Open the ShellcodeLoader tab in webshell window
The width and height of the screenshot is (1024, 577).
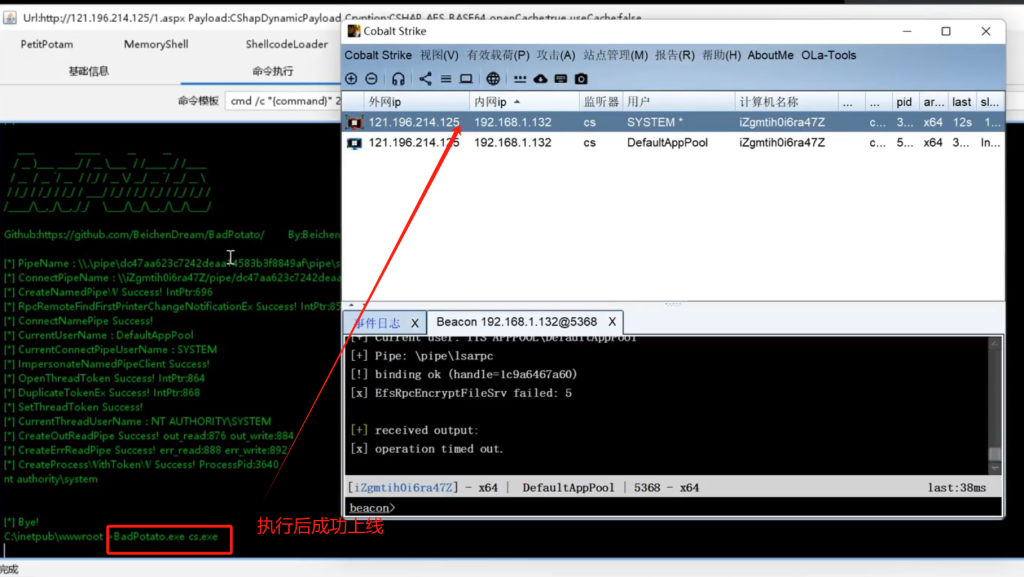coord(287,44)
